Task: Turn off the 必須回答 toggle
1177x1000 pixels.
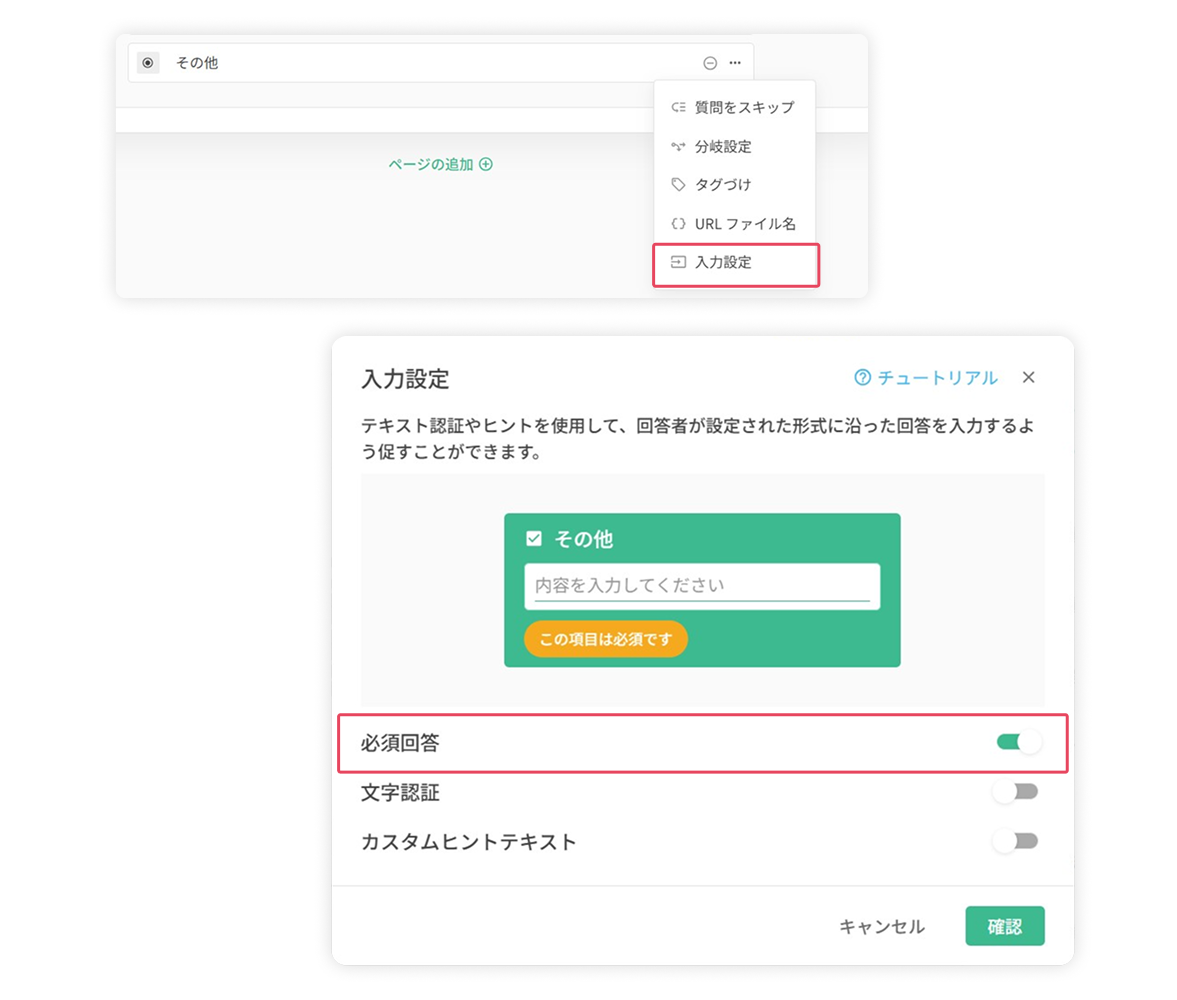Action: [x=1018, y=742]
